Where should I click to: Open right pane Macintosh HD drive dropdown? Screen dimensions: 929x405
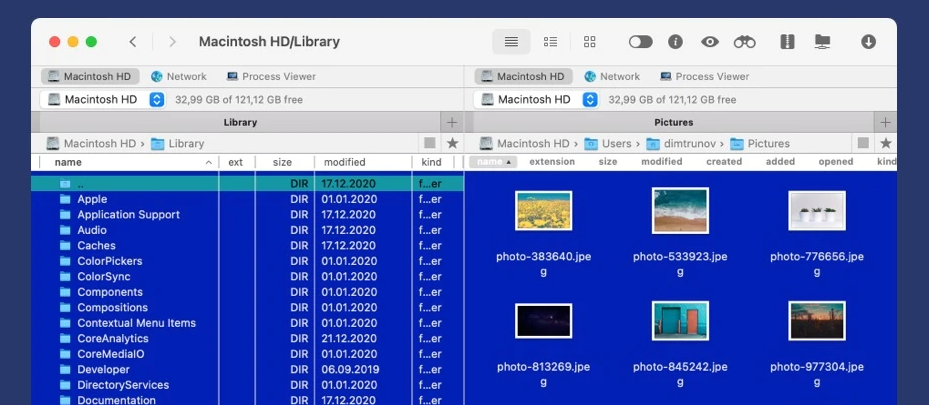coord(590,99)
